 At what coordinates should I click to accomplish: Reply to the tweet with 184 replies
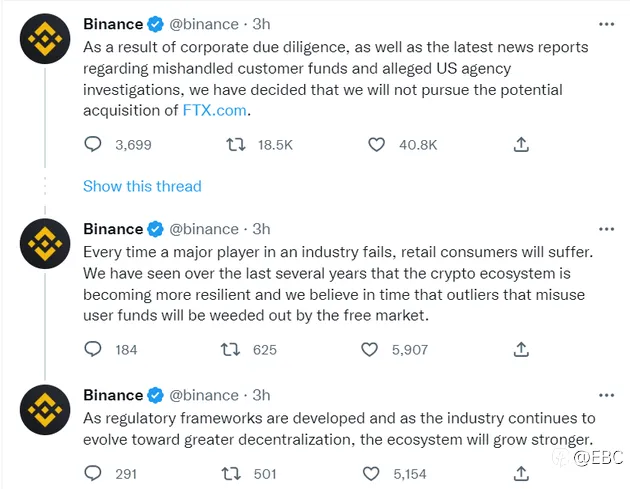coord(93,349)
